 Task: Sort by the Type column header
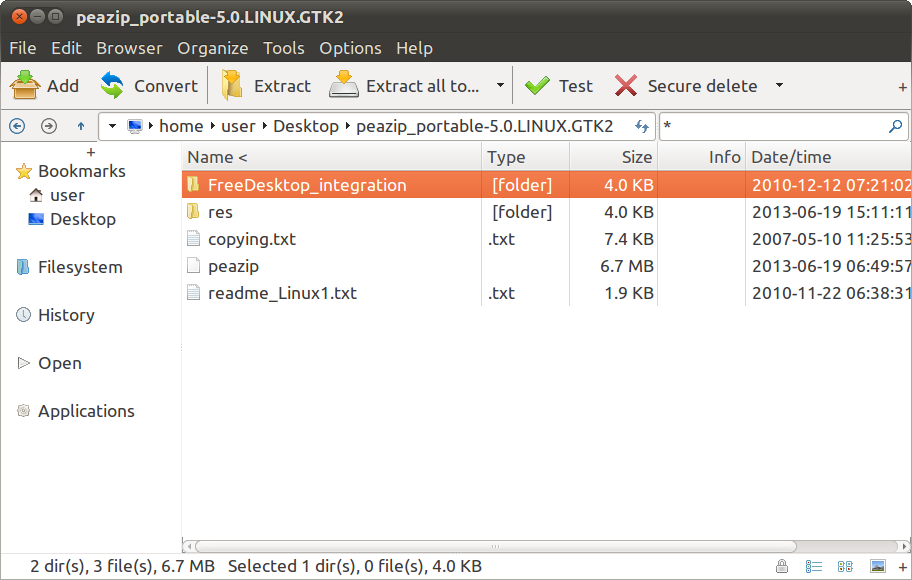point(525,157)
